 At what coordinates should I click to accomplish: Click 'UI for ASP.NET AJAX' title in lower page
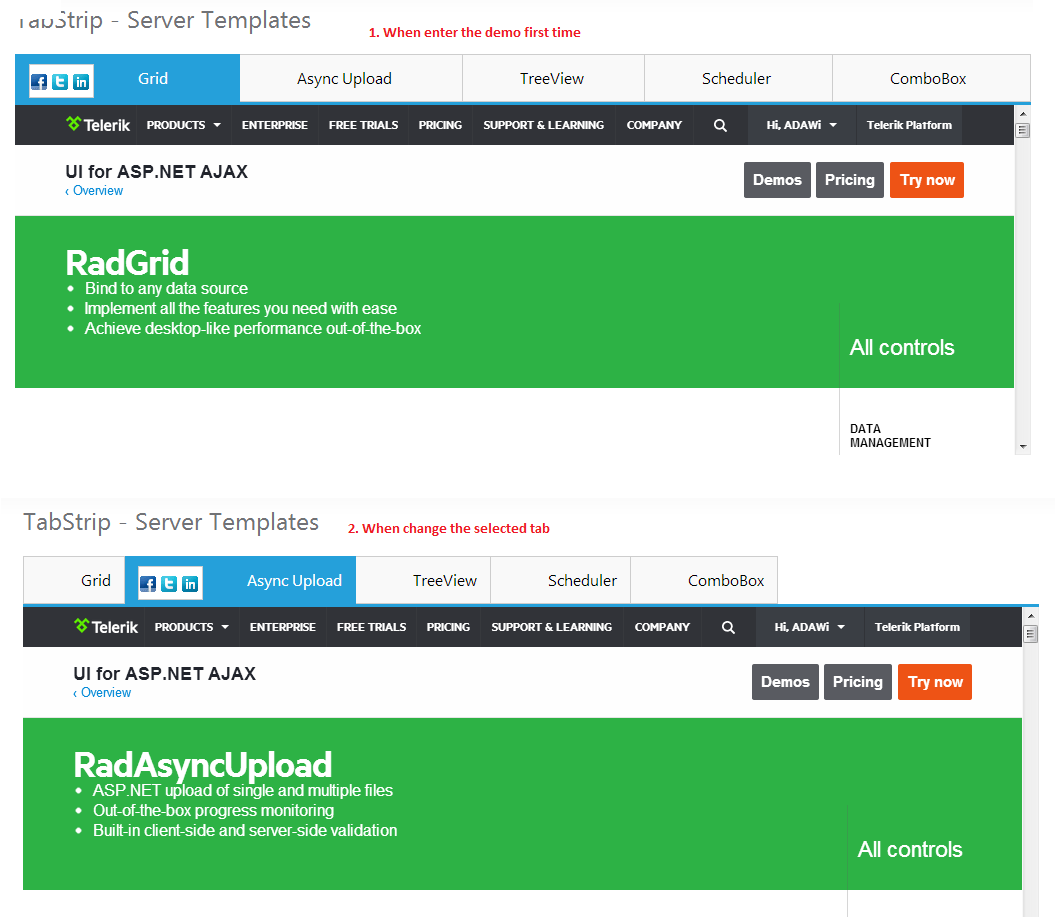coord(165,673)
